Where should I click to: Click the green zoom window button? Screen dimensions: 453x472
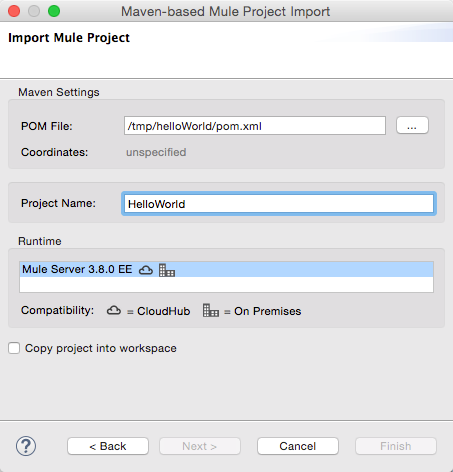[54, 11]
